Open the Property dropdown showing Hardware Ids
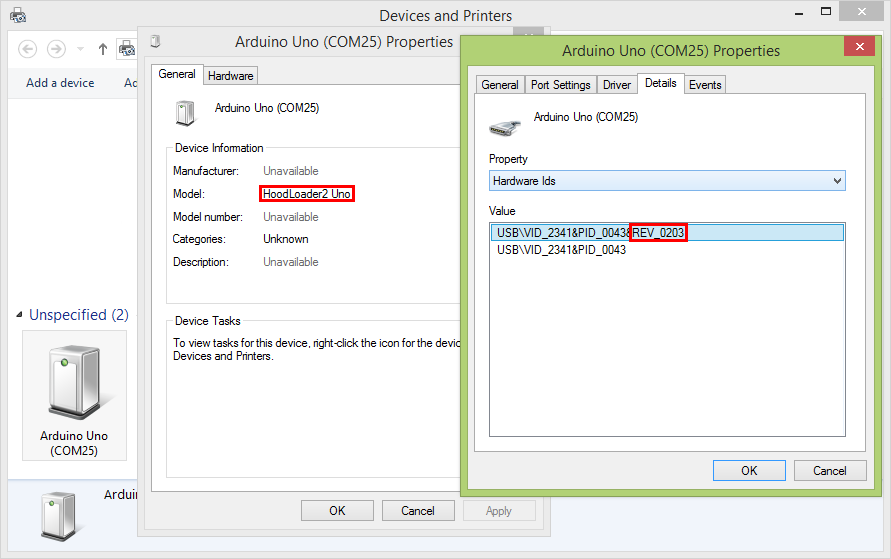This screenshot has height=559, width=891. coord(667,181)
